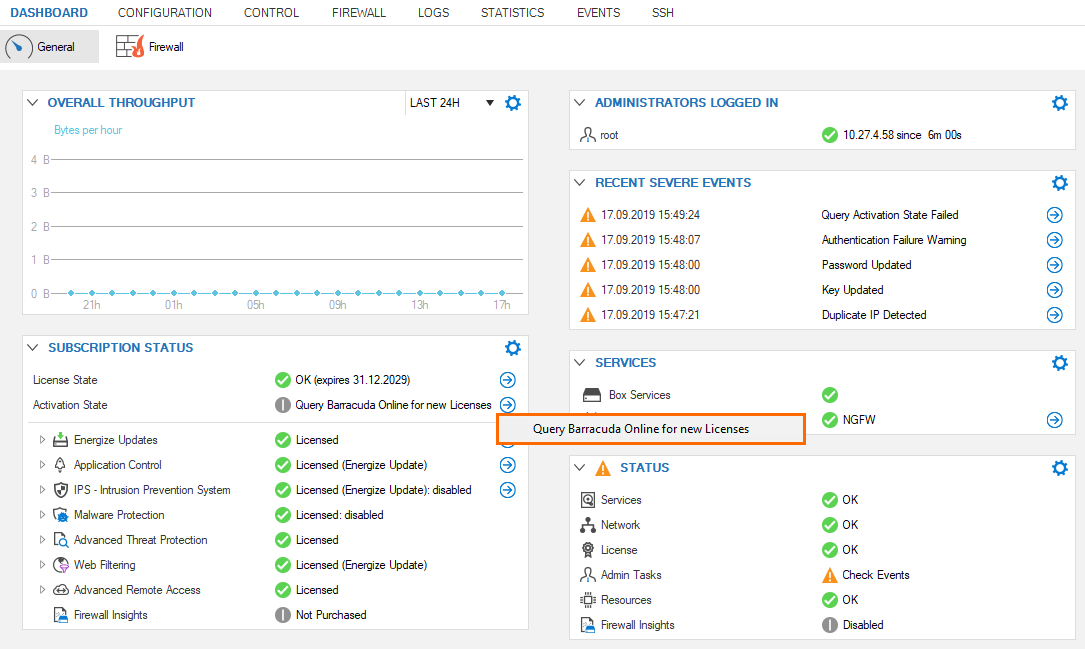
Task: Open the CONFIGURATION tab
Action: click(x=165, y=13)
